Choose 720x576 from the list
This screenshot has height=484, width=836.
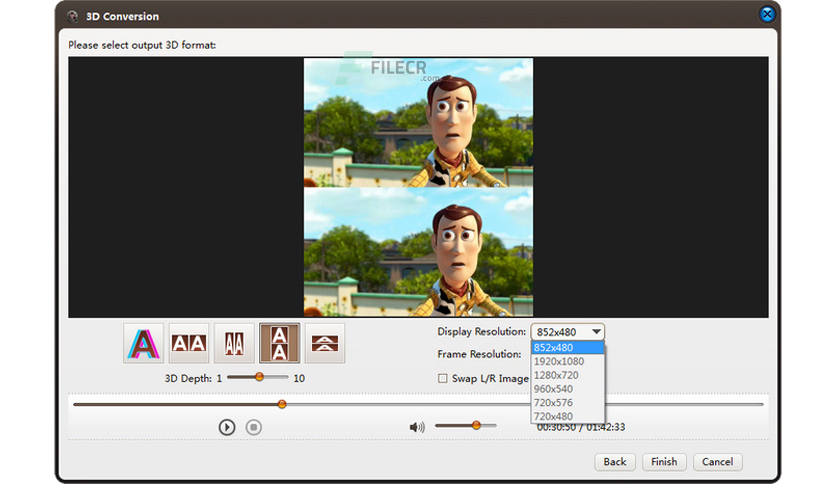click(x=568, y=403)
